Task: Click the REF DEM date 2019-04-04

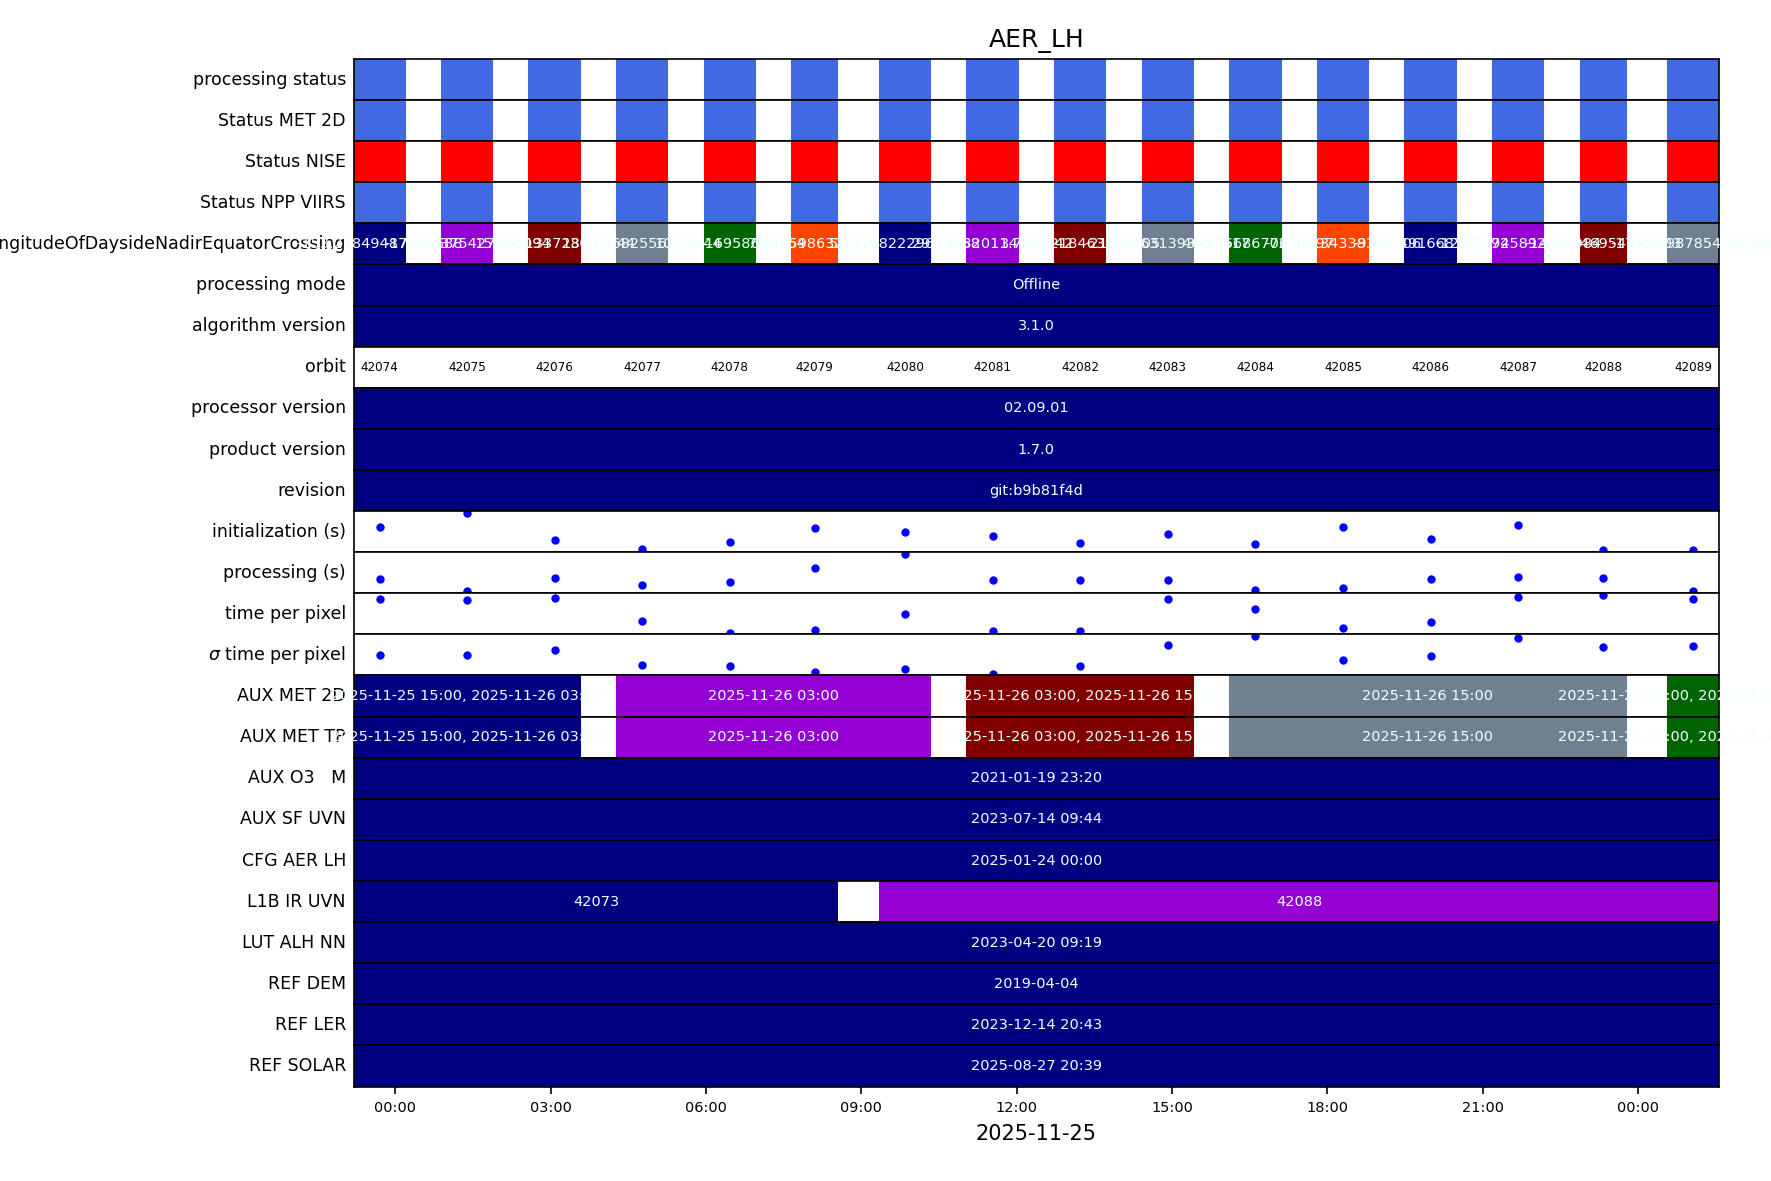Action: [1035, 983]
